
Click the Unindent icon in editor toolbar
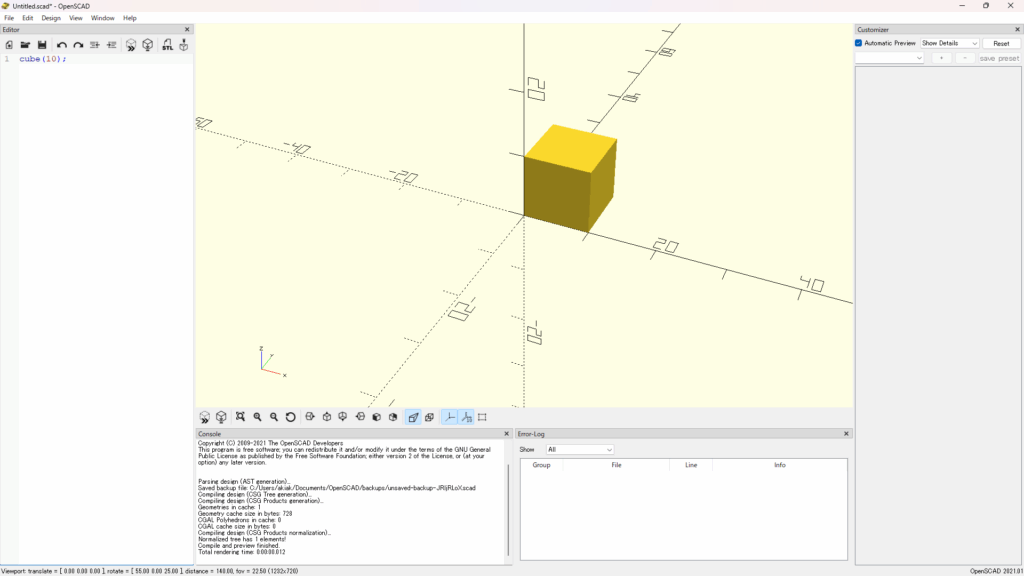95,45
